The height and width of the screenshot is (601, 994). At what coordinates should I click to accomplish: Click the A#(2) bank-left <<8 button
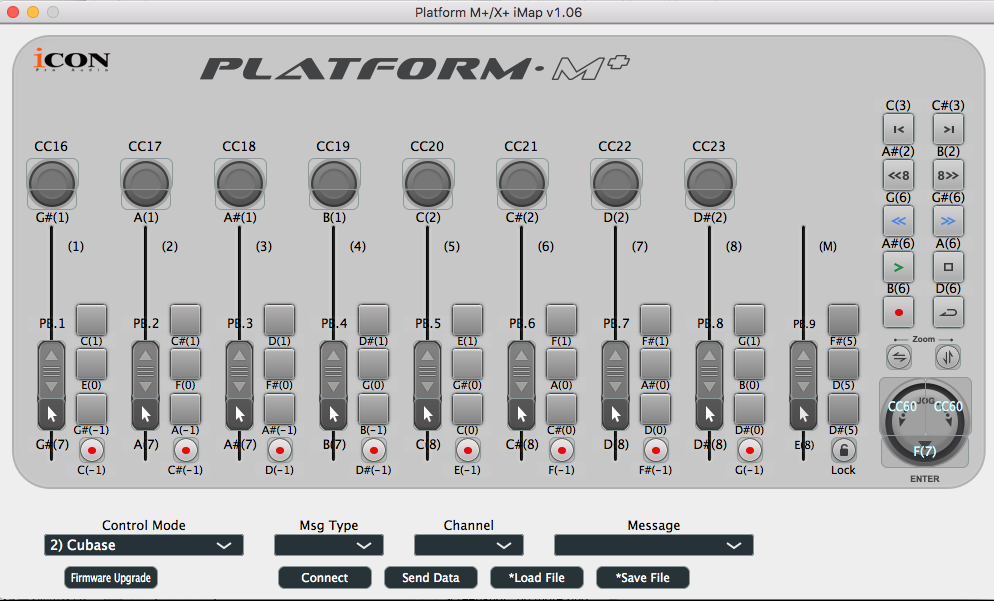point(898,175)
